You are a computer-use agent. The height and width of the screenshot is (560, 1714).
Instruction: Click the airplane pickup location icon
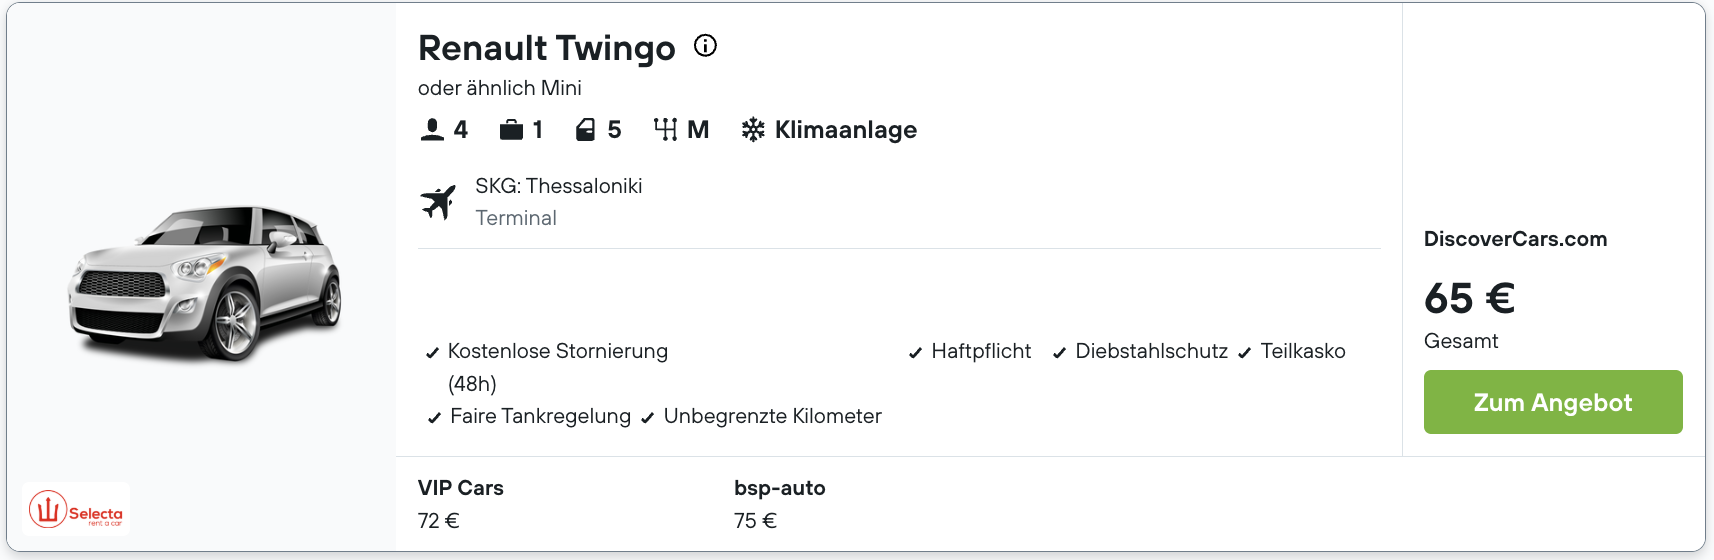pyautogui.click(x=438, y=202)
